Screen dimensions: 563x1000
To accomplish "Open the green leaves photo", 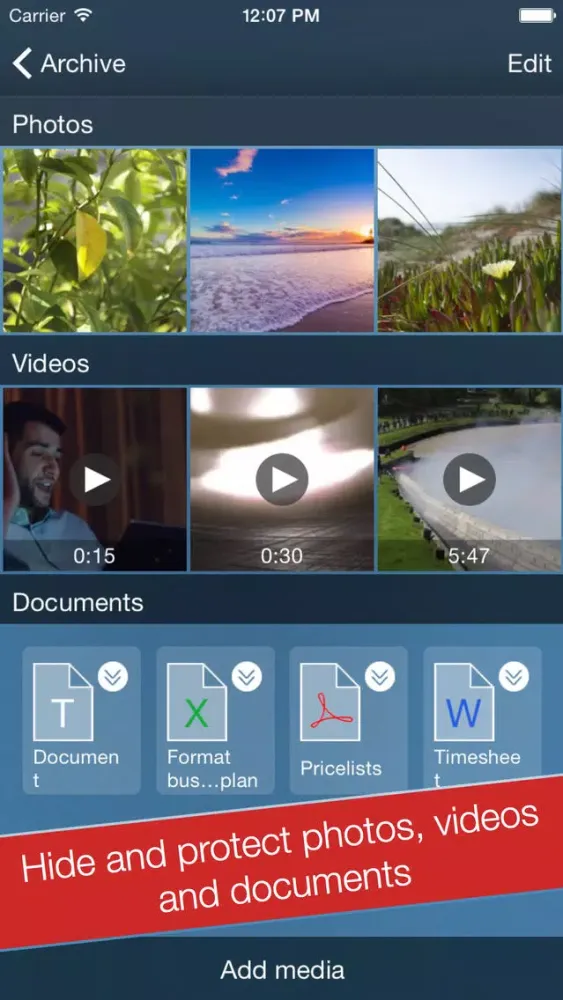I will point(95,240).
